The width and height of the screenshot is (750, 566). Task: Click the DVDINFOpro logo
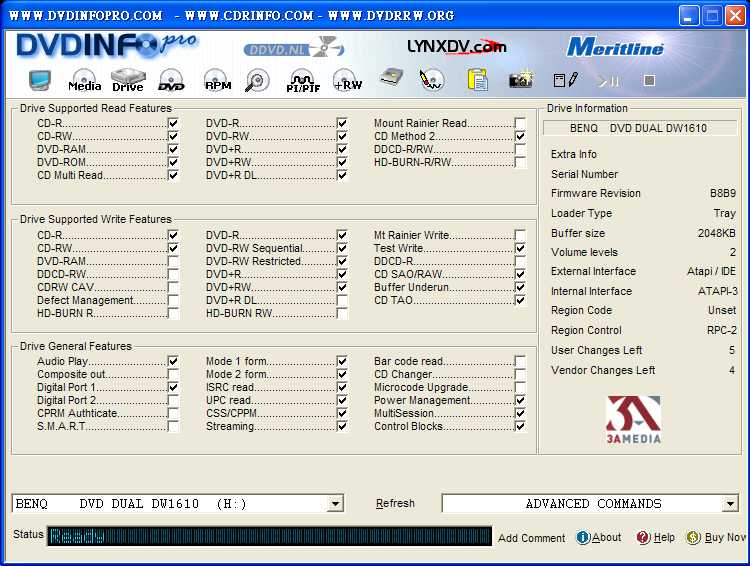(106, 46)
